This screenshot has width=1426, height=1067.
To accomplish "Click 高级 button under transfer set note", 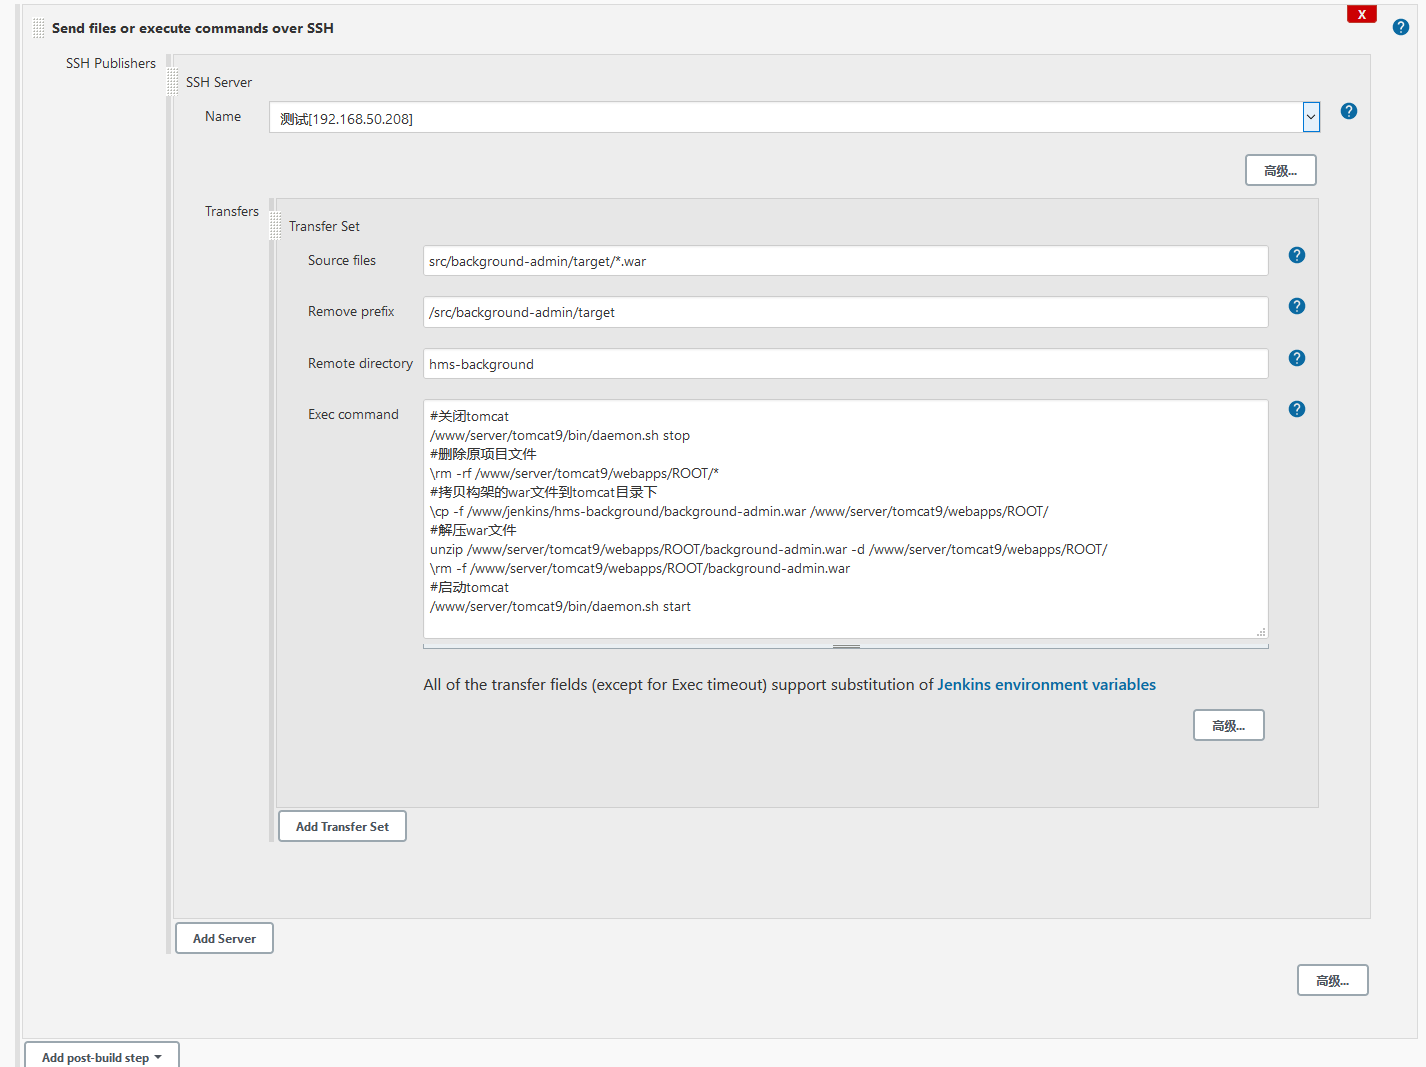I will pyautogui.click(x=1228, y=725).
